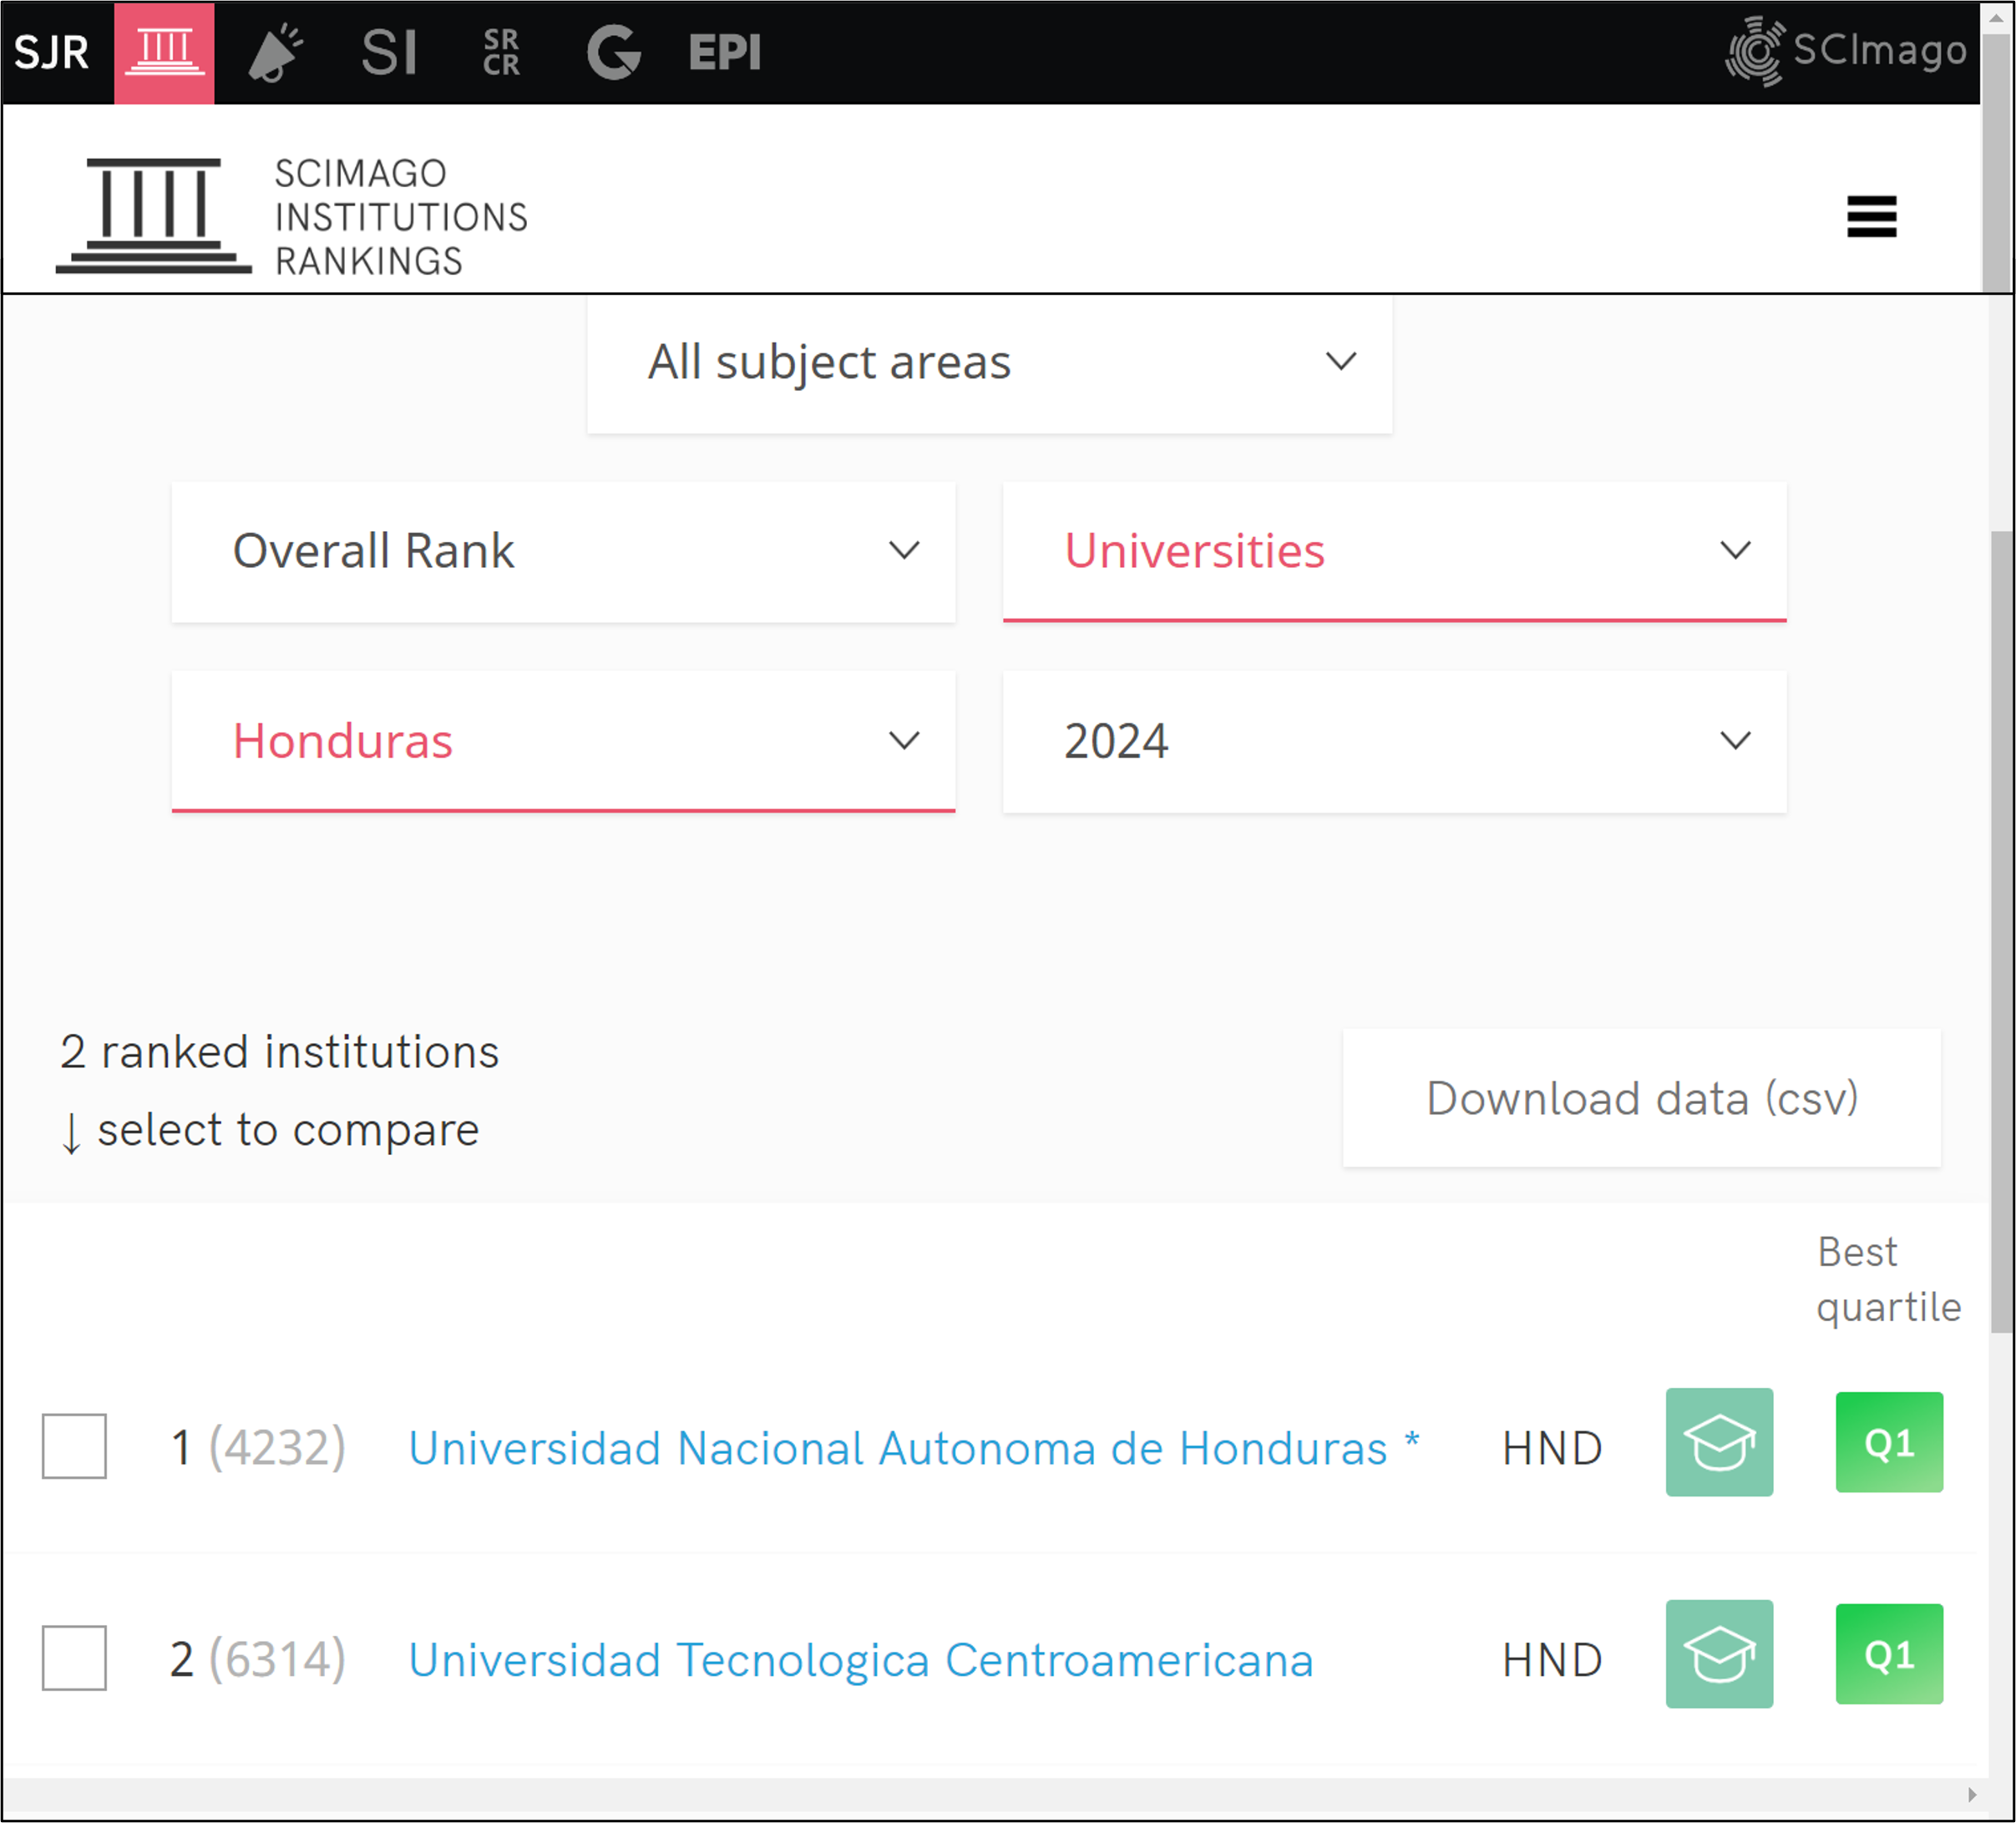Click the university cap icon for Universidad Tecnologica
Screen dimensions: 2016x1823
click(x=1719, y=1654)
